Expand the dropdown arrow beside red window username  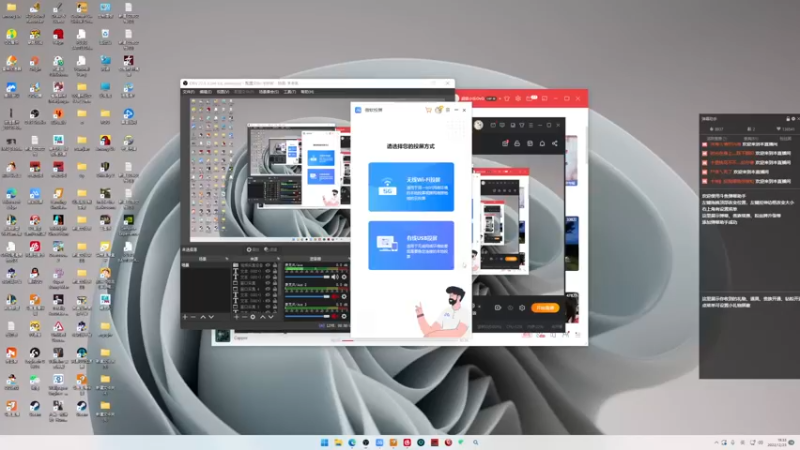(499, 98)
